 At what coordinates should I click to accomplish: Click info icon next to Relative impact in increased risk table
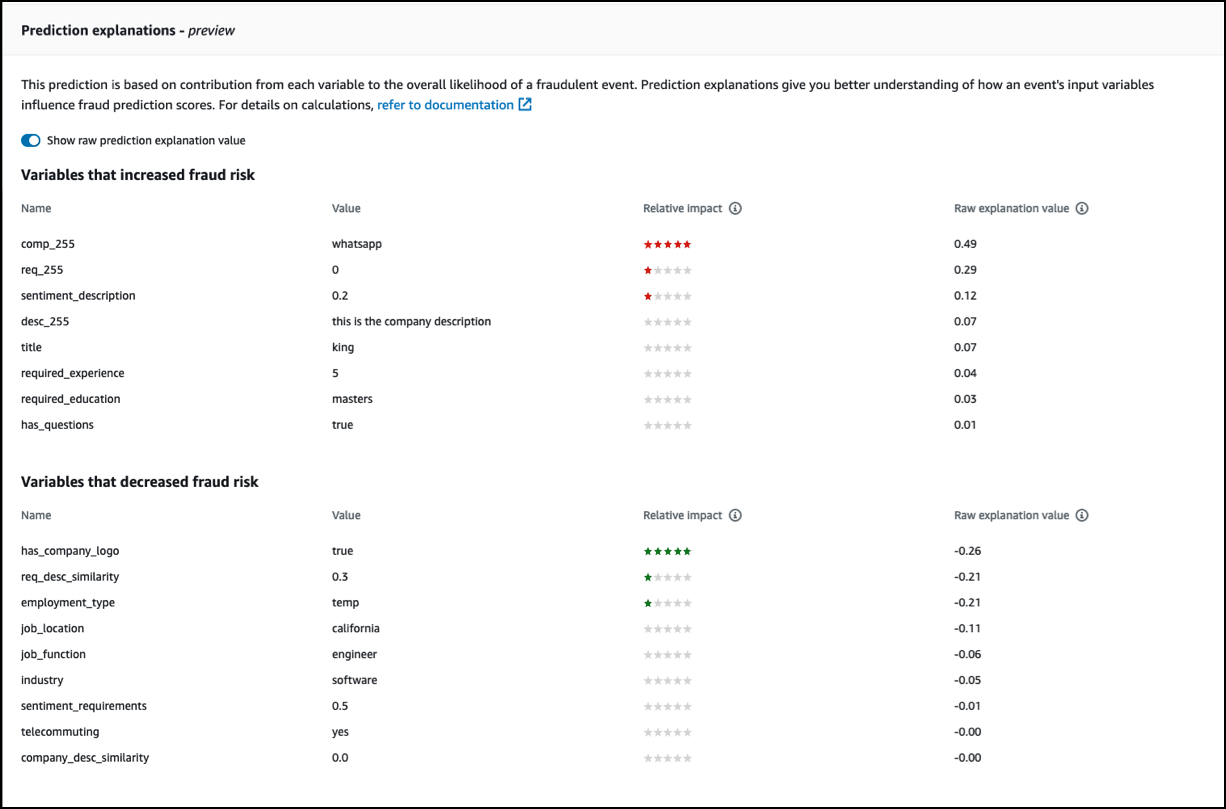click(735, 209)
